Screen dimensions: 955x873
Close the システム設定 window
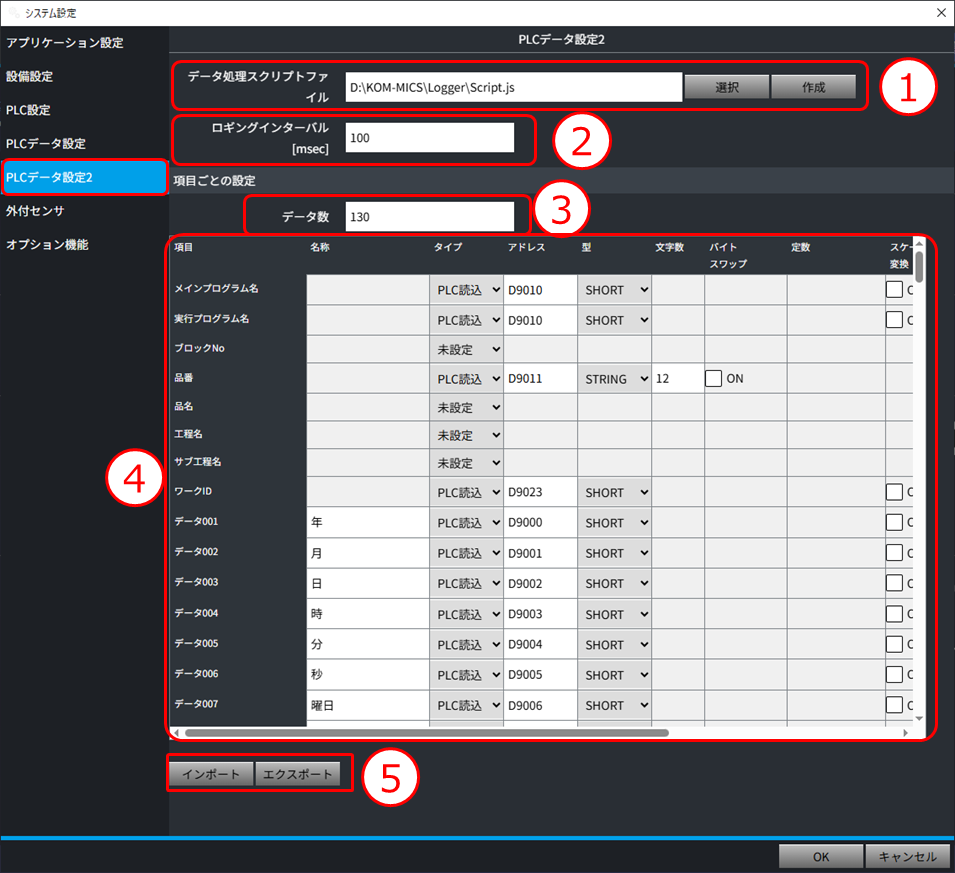pos(939,13)
